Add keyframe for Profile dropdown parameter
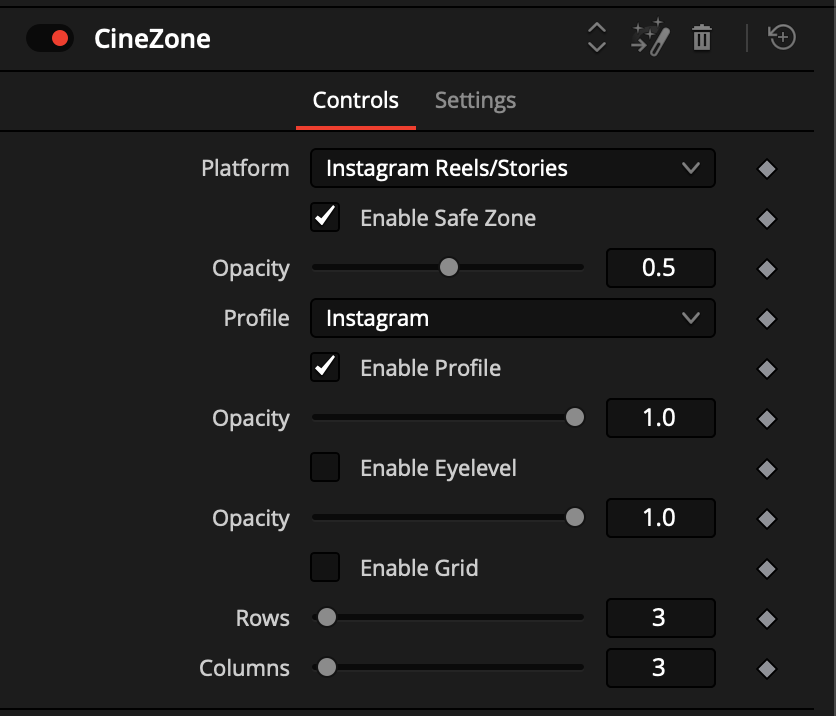The width and height of the screenshot is (836, 716). coord(767,319)
